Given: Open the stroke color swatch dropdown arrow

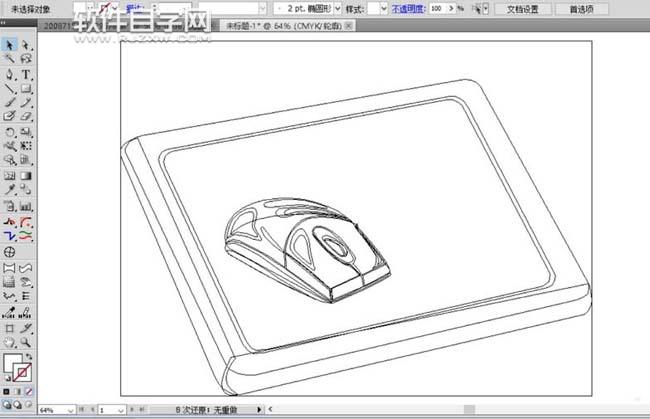Looking at the screenshot, I should coord(115,8).
